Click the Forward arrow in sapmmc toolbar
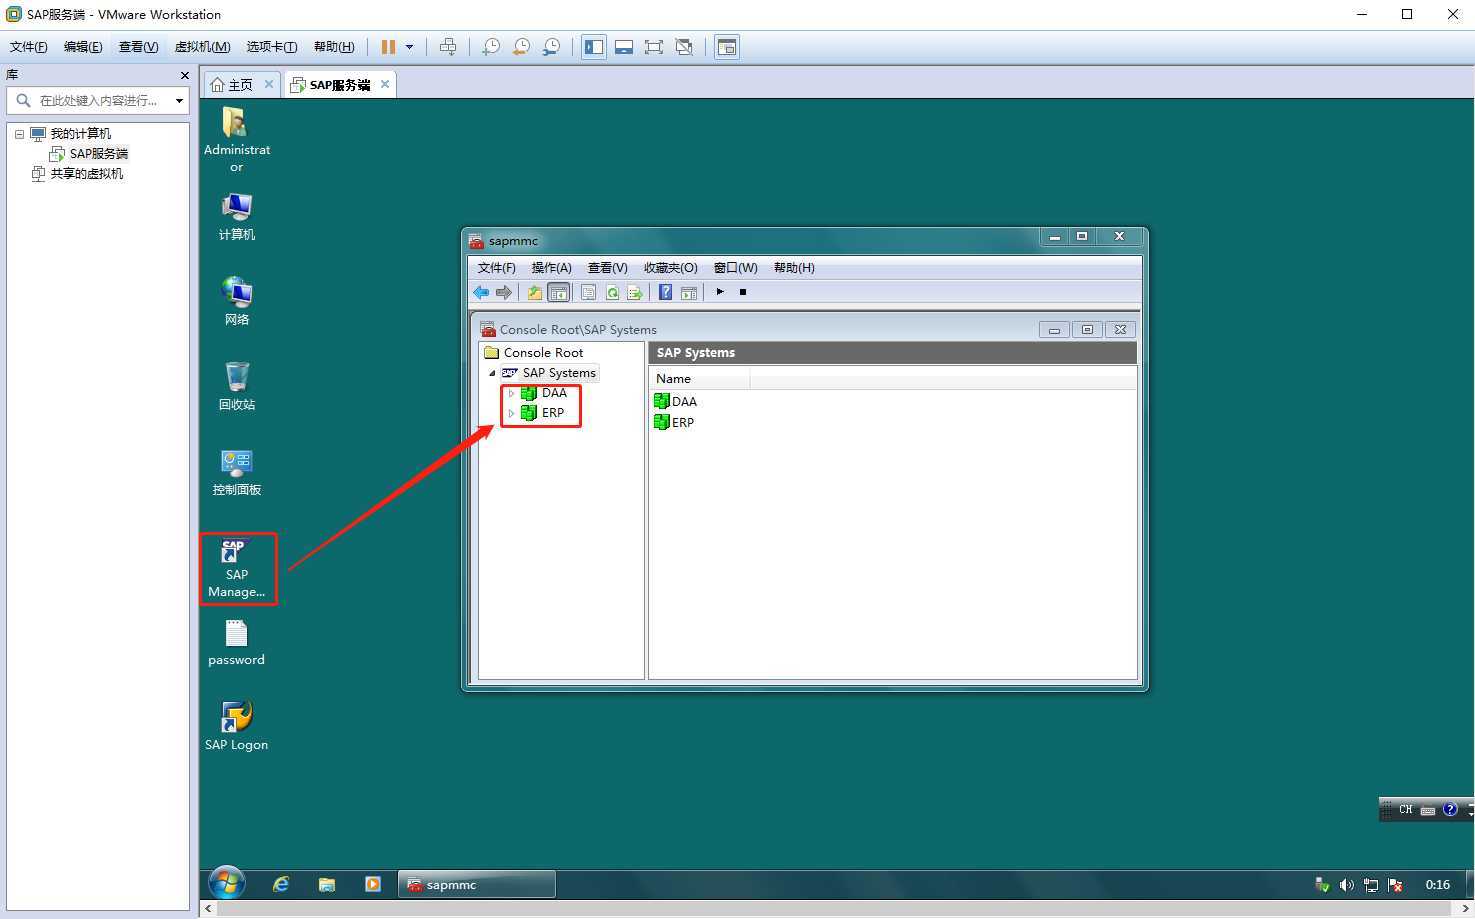 click(x=504, y=292)
